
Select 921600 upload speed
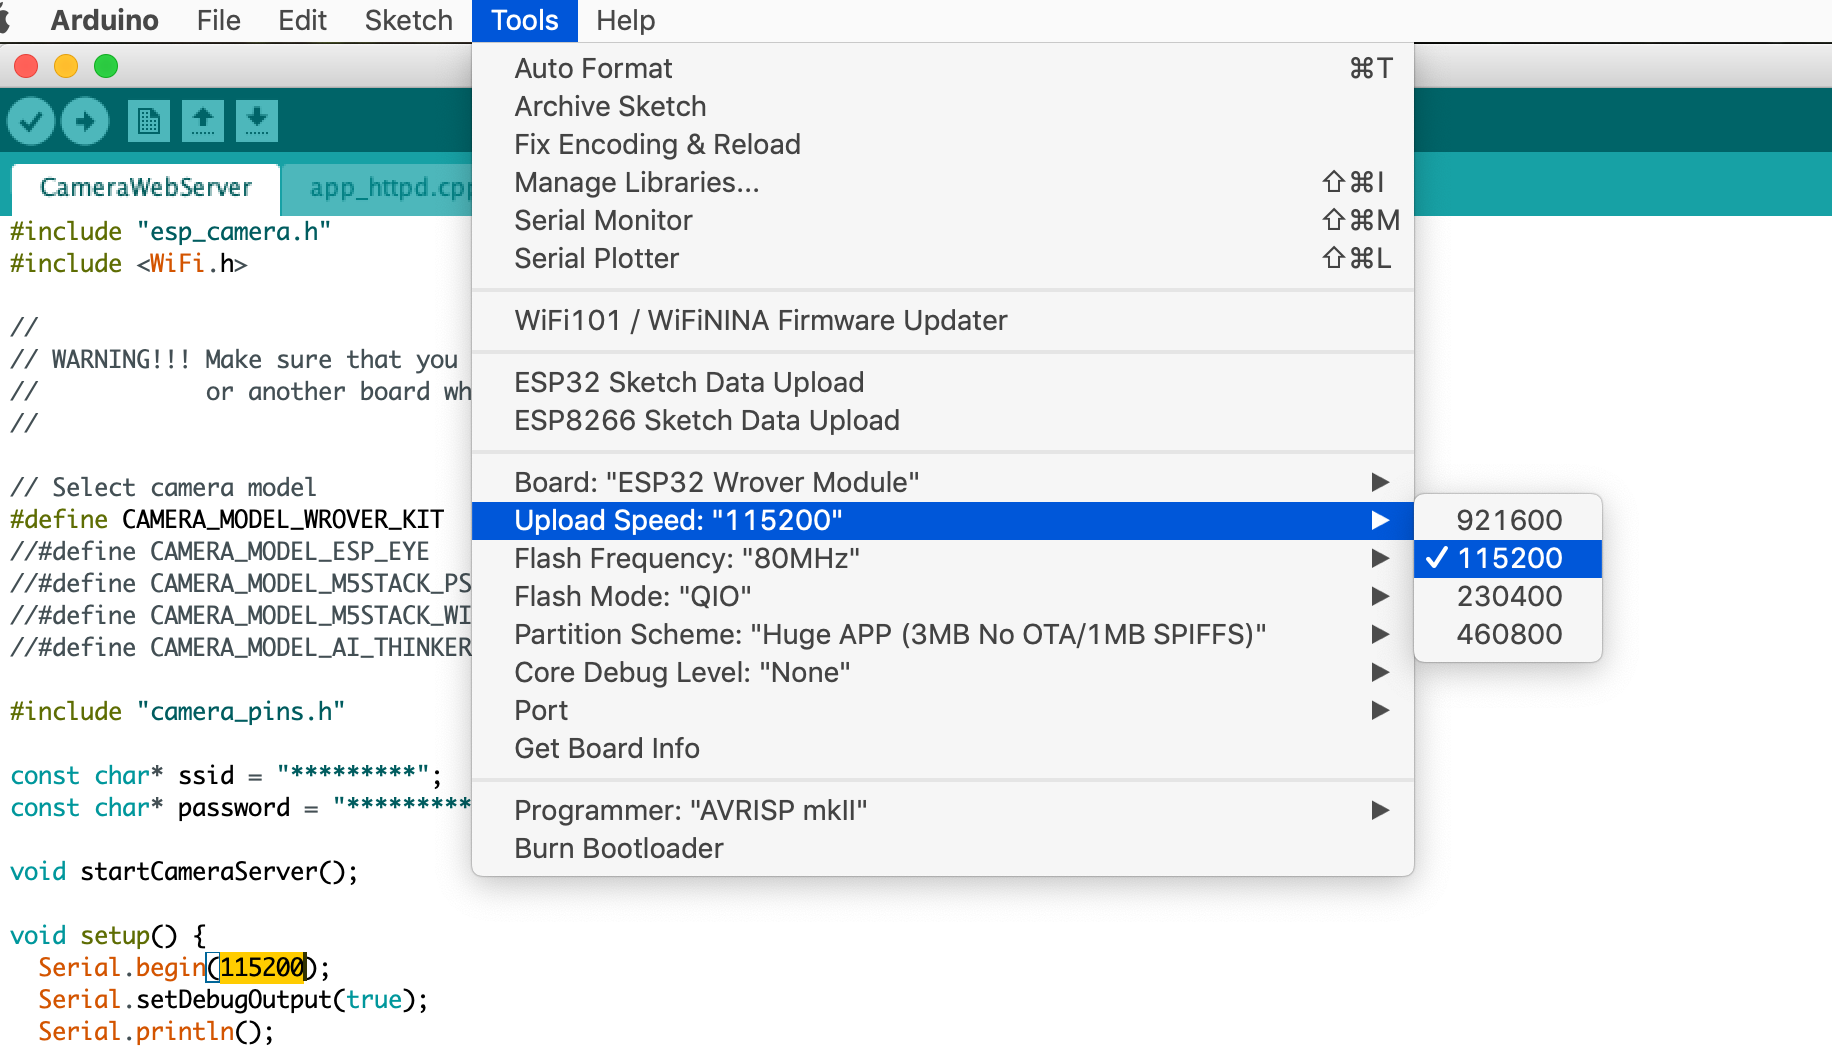click(x=1508, y=520)
